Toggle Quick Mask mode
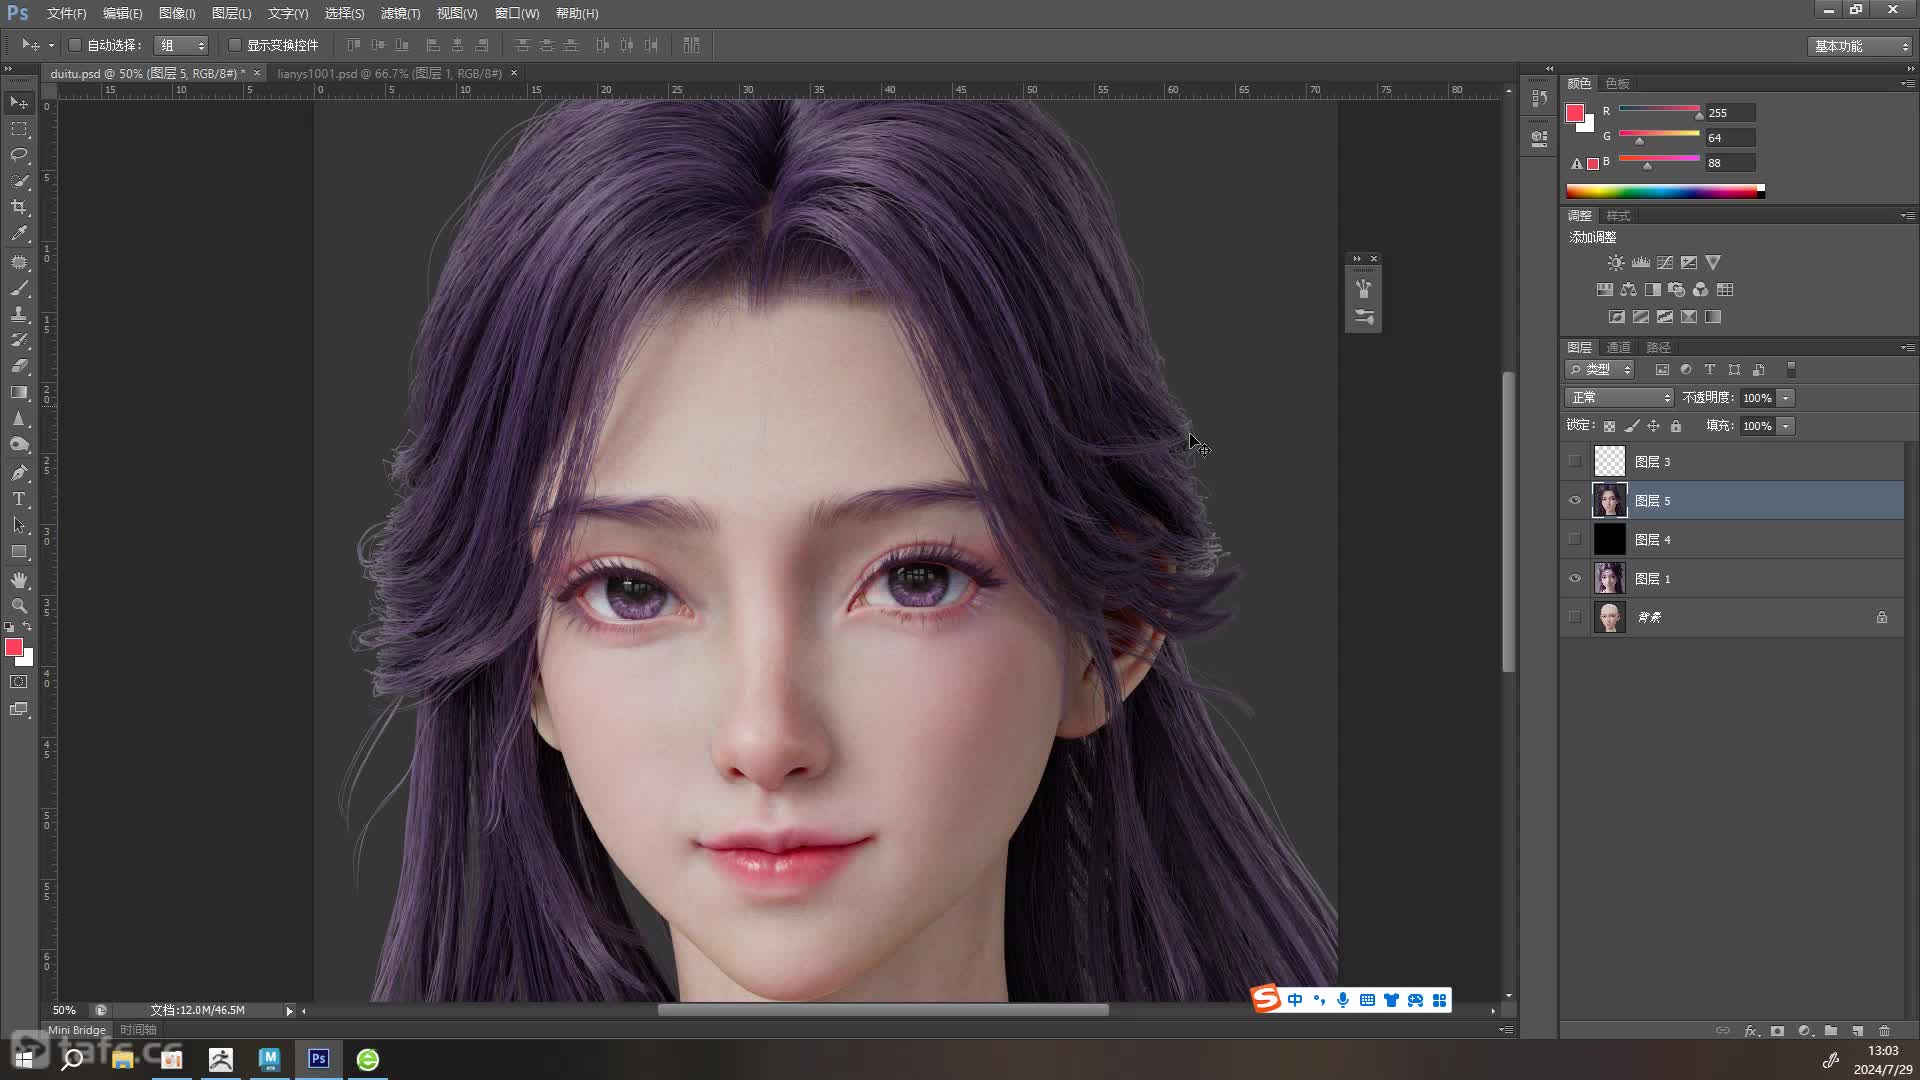 (19, 682)
